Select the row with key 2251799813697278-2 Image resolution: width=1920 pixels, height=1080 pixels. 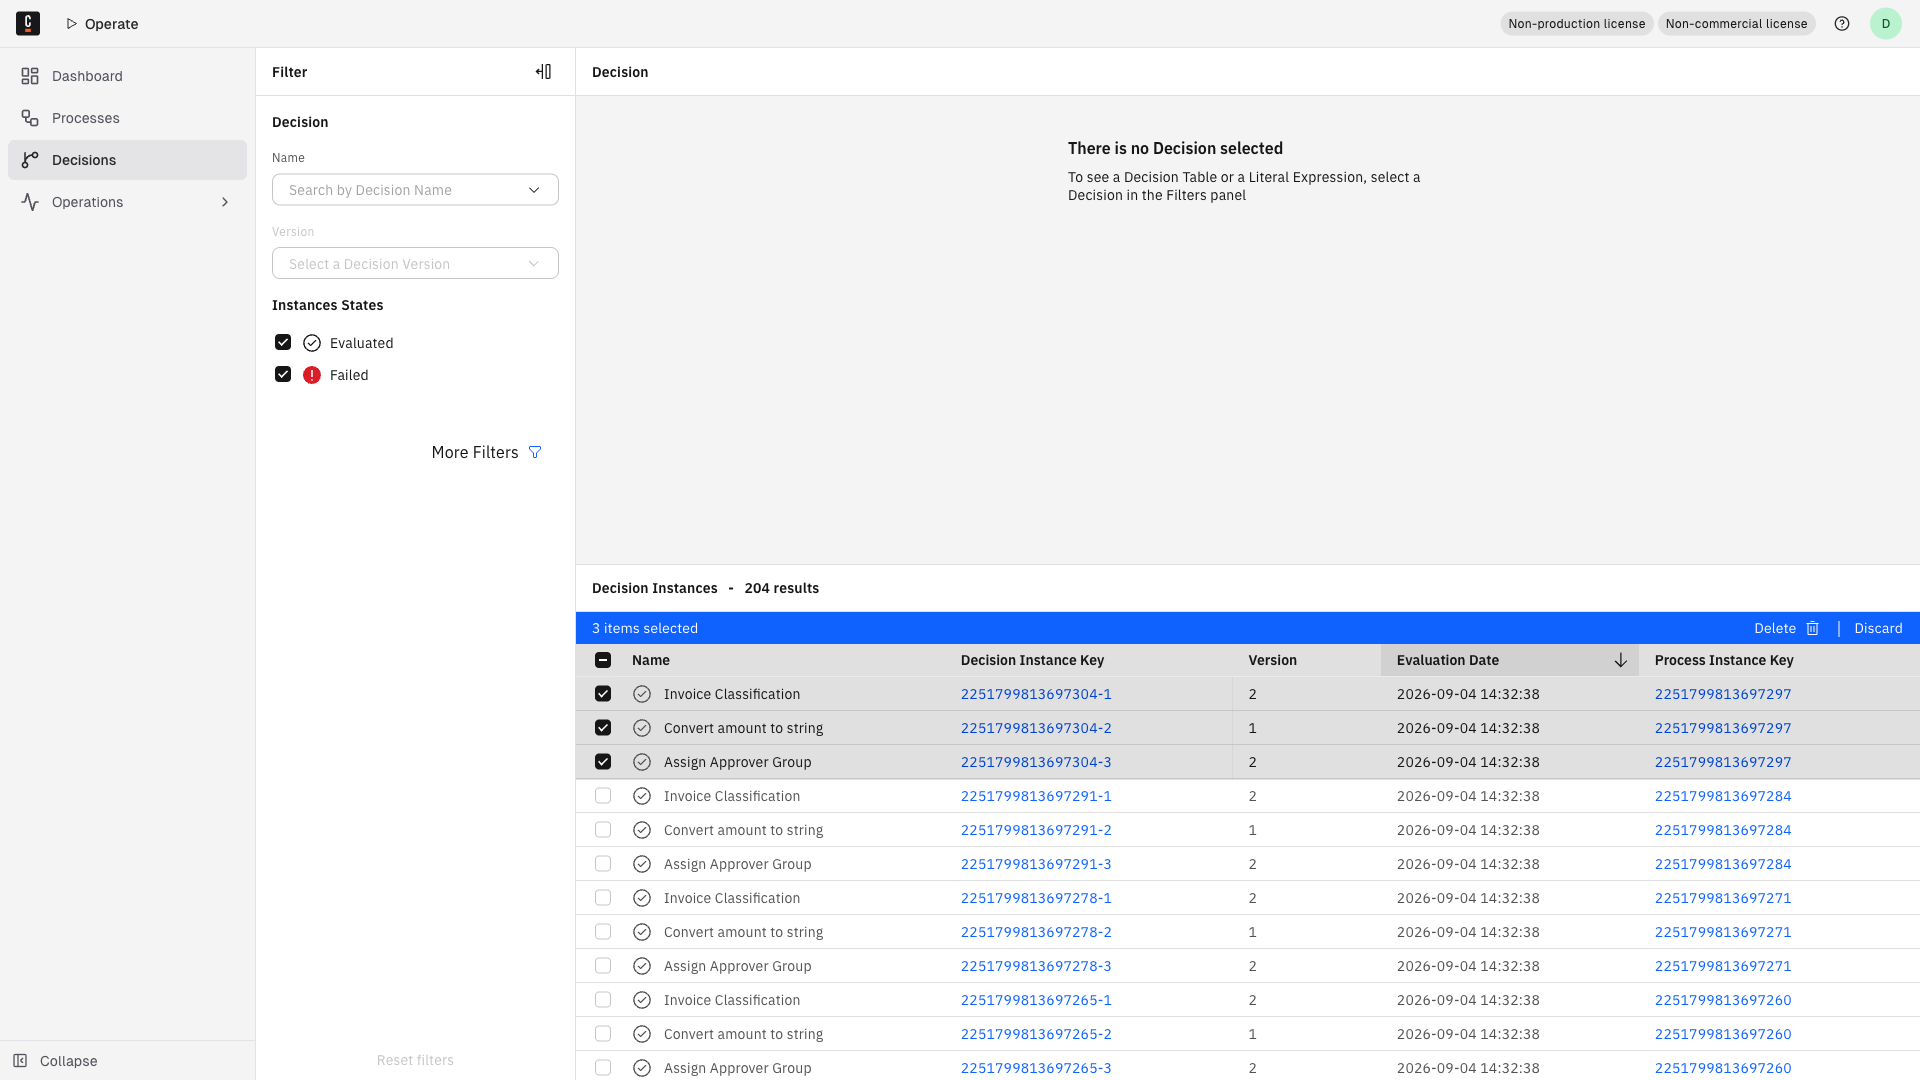[603, 932]
